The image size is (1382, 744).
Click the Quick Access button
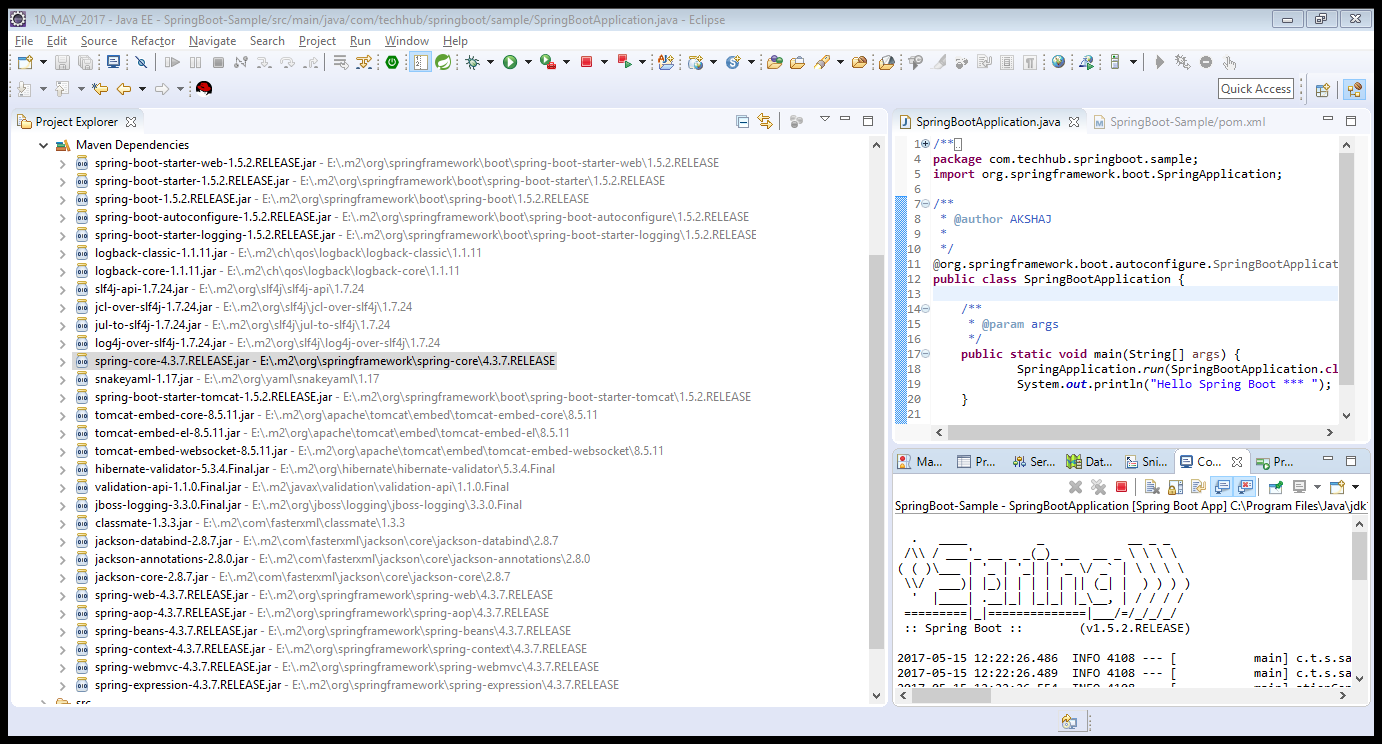click(1256, 88)
